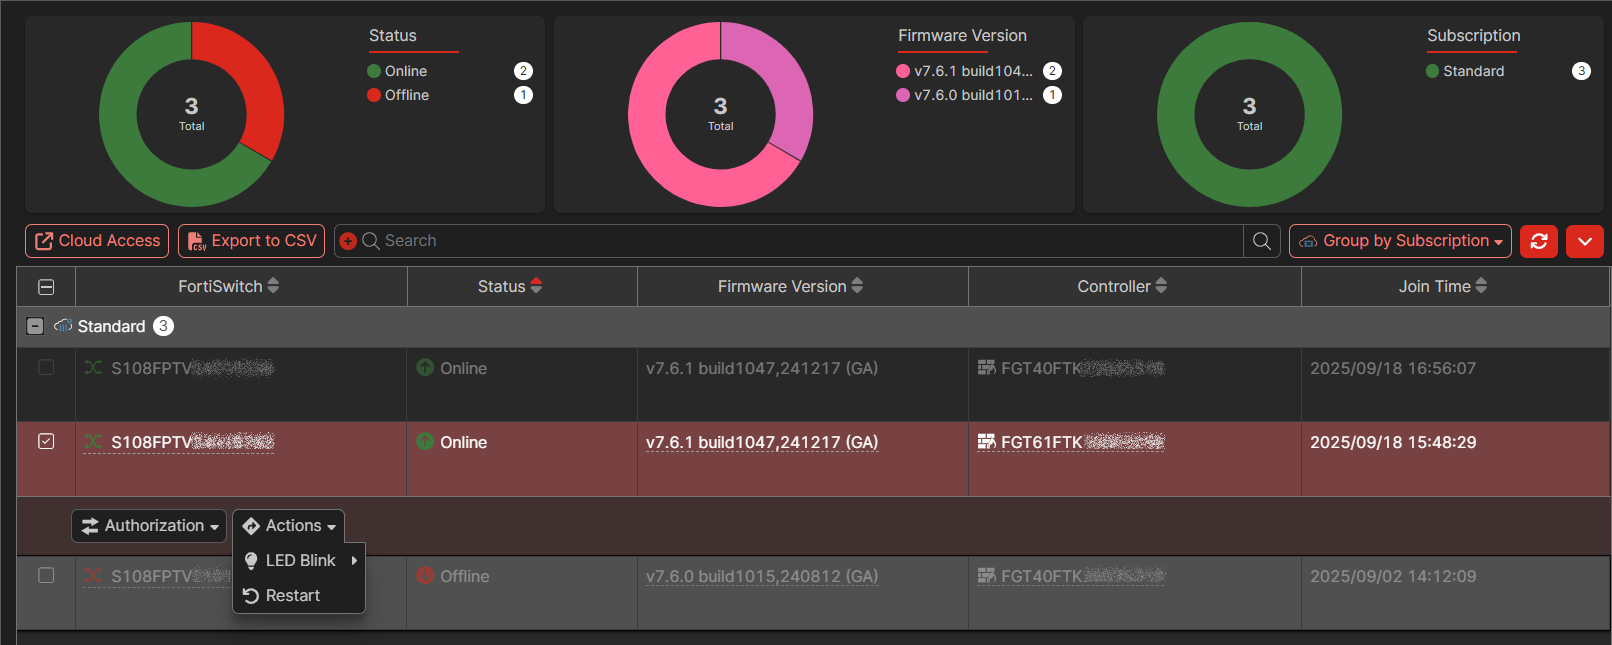Collapse the Standard subscription group

click(x=35, y=326)
